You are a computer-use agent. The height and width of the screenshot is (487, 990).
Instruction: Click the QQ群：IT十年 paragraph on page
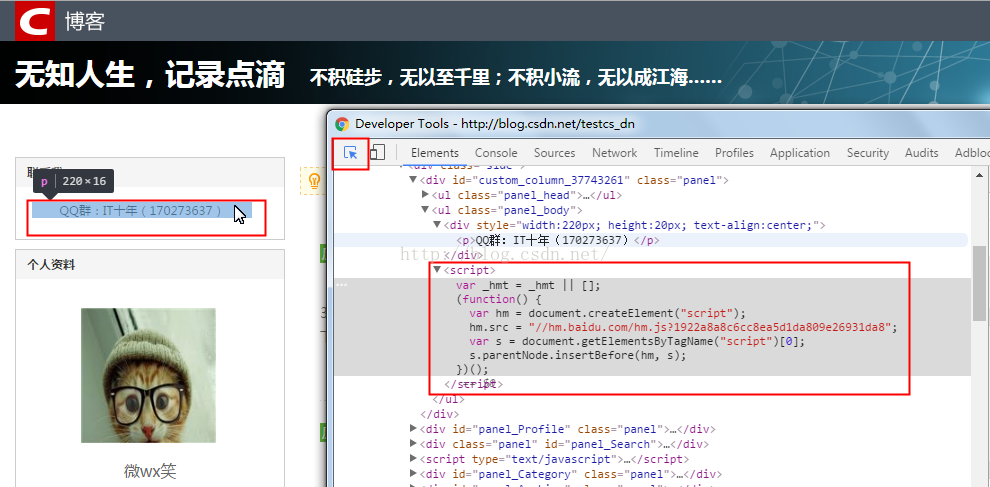141,211
